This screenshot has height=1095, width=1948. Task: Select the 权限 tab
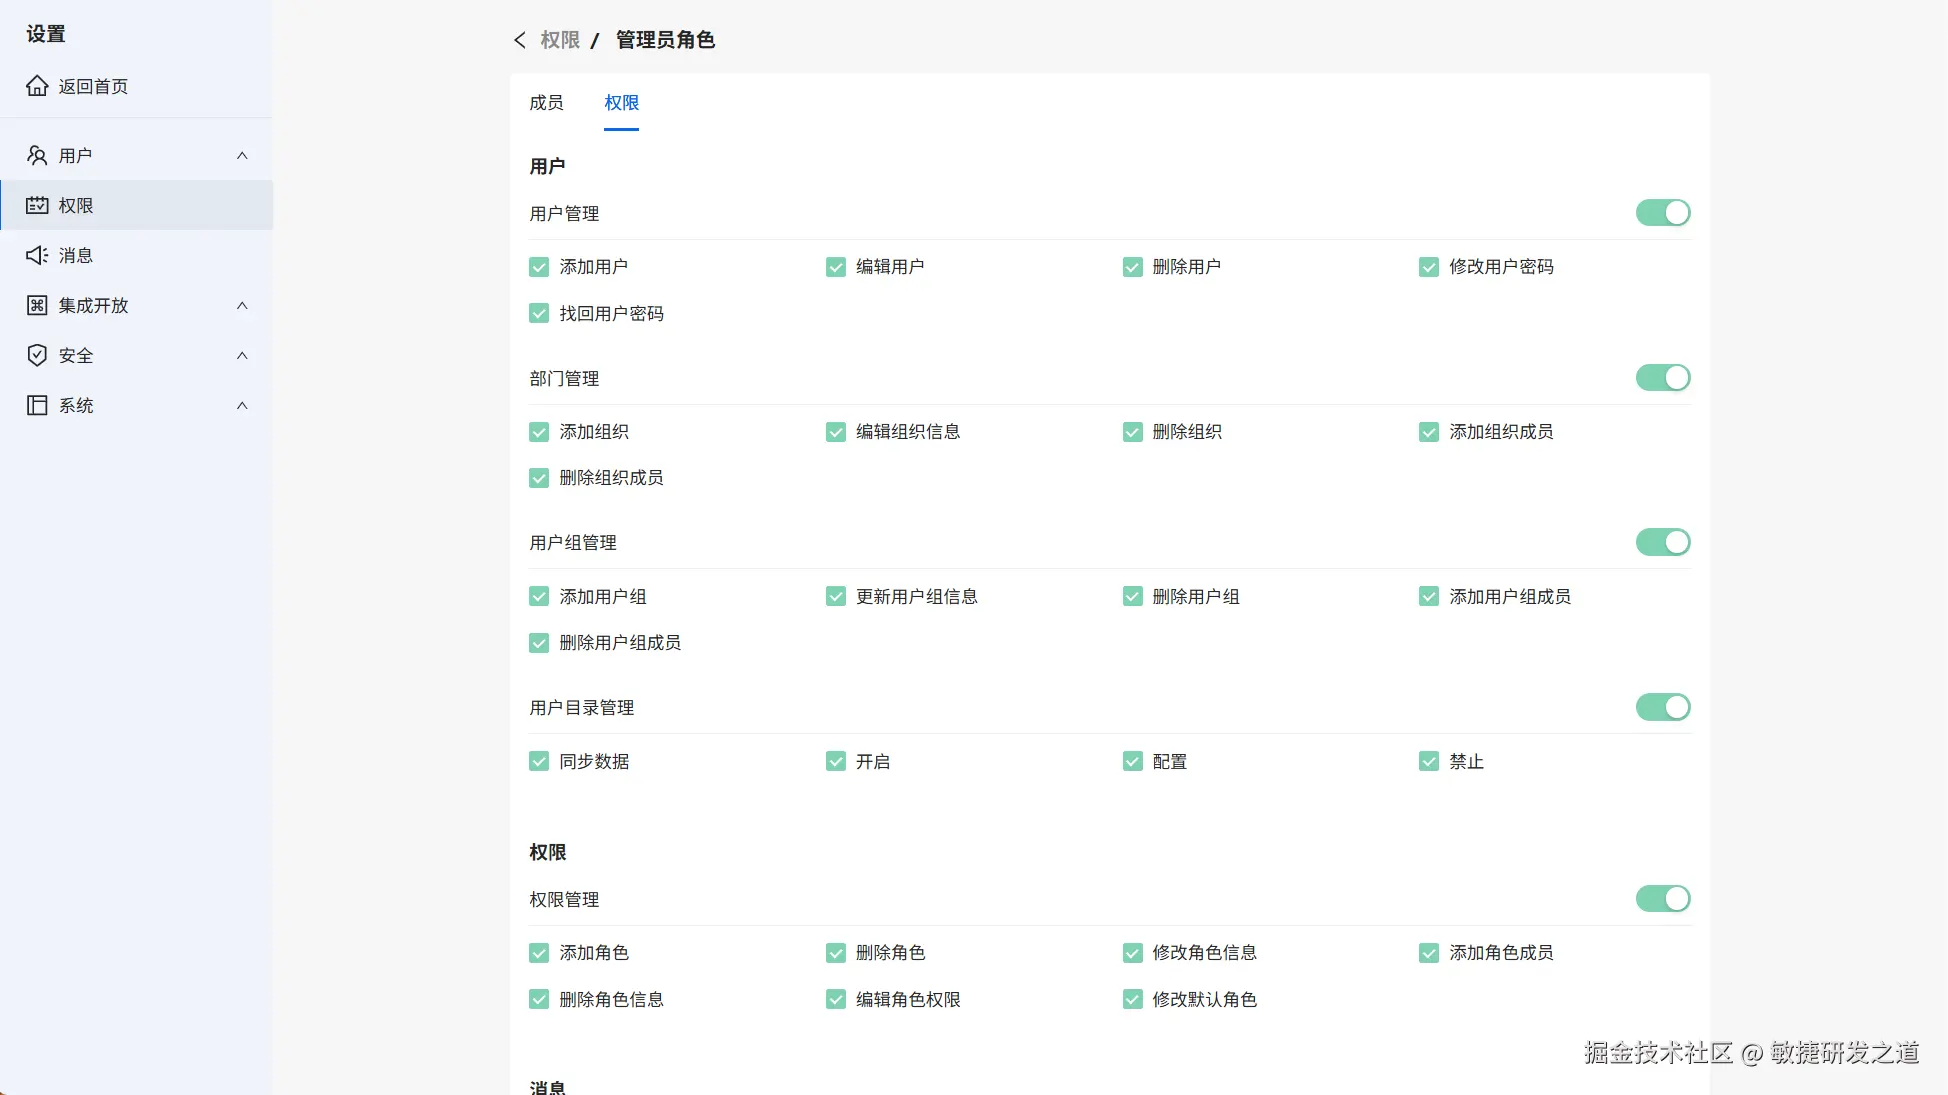pyautogui.click(x=621, y=103)
